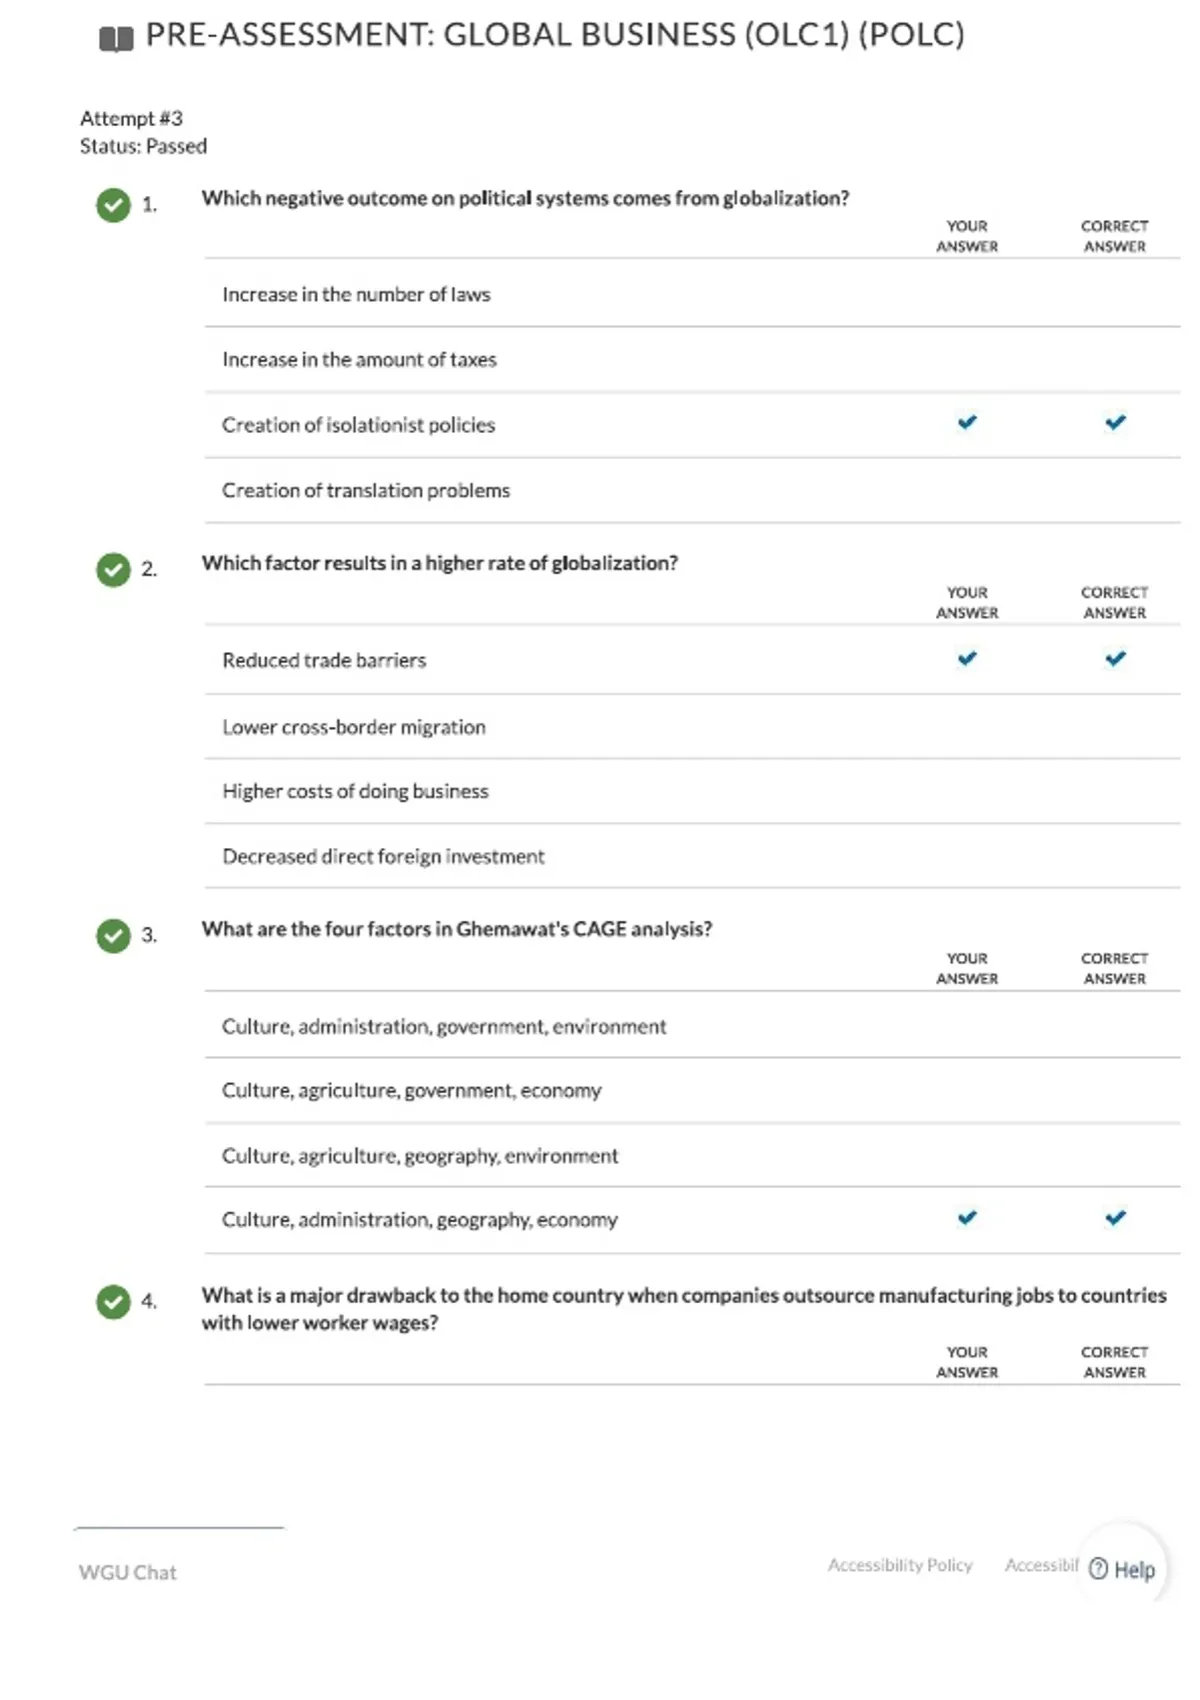
Task: Click the Creation of translation problems row
Action: (692, 490)
